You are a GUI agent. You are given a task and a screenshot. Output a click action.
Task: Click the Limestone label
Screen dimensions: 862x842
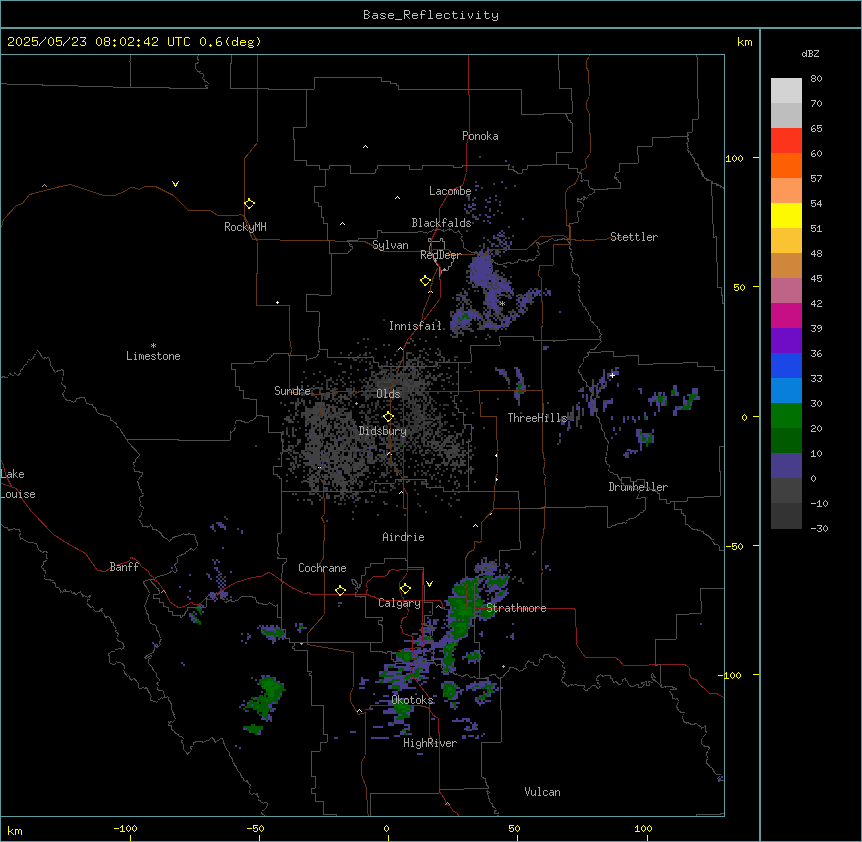coord(153,356)
